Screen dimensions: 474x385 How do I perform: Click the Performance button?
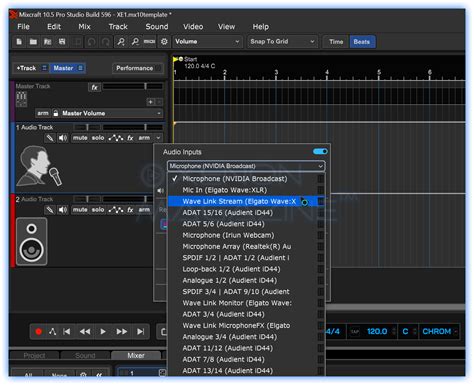click(138, 68)
